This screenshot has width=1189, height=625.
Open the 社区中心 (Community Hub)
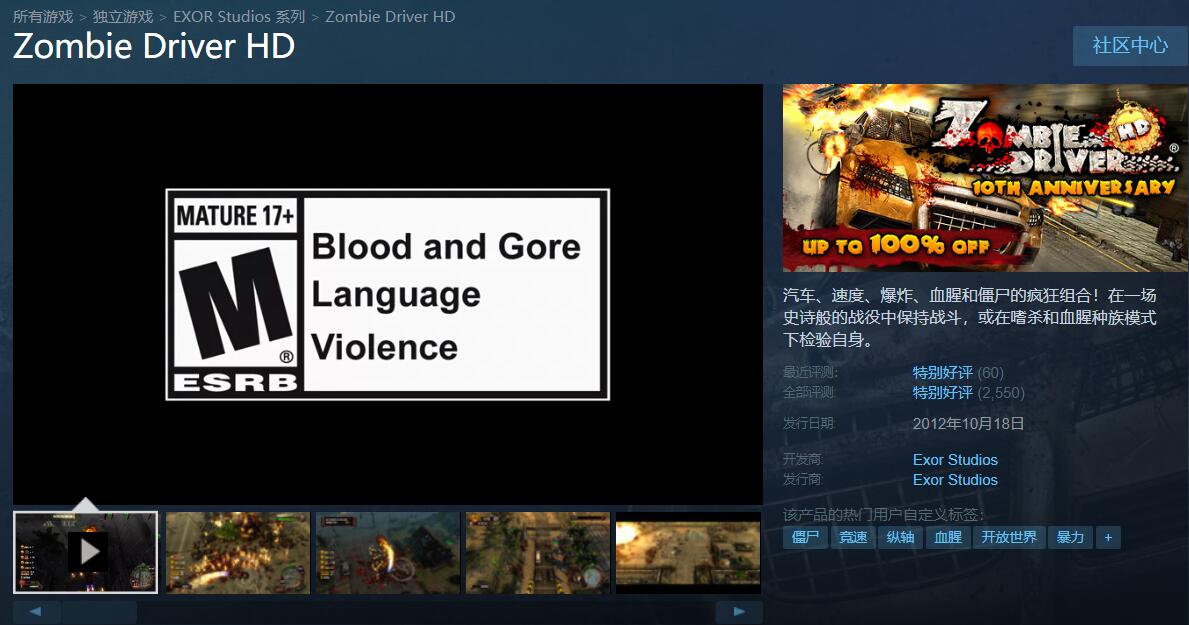(1129, 46)
